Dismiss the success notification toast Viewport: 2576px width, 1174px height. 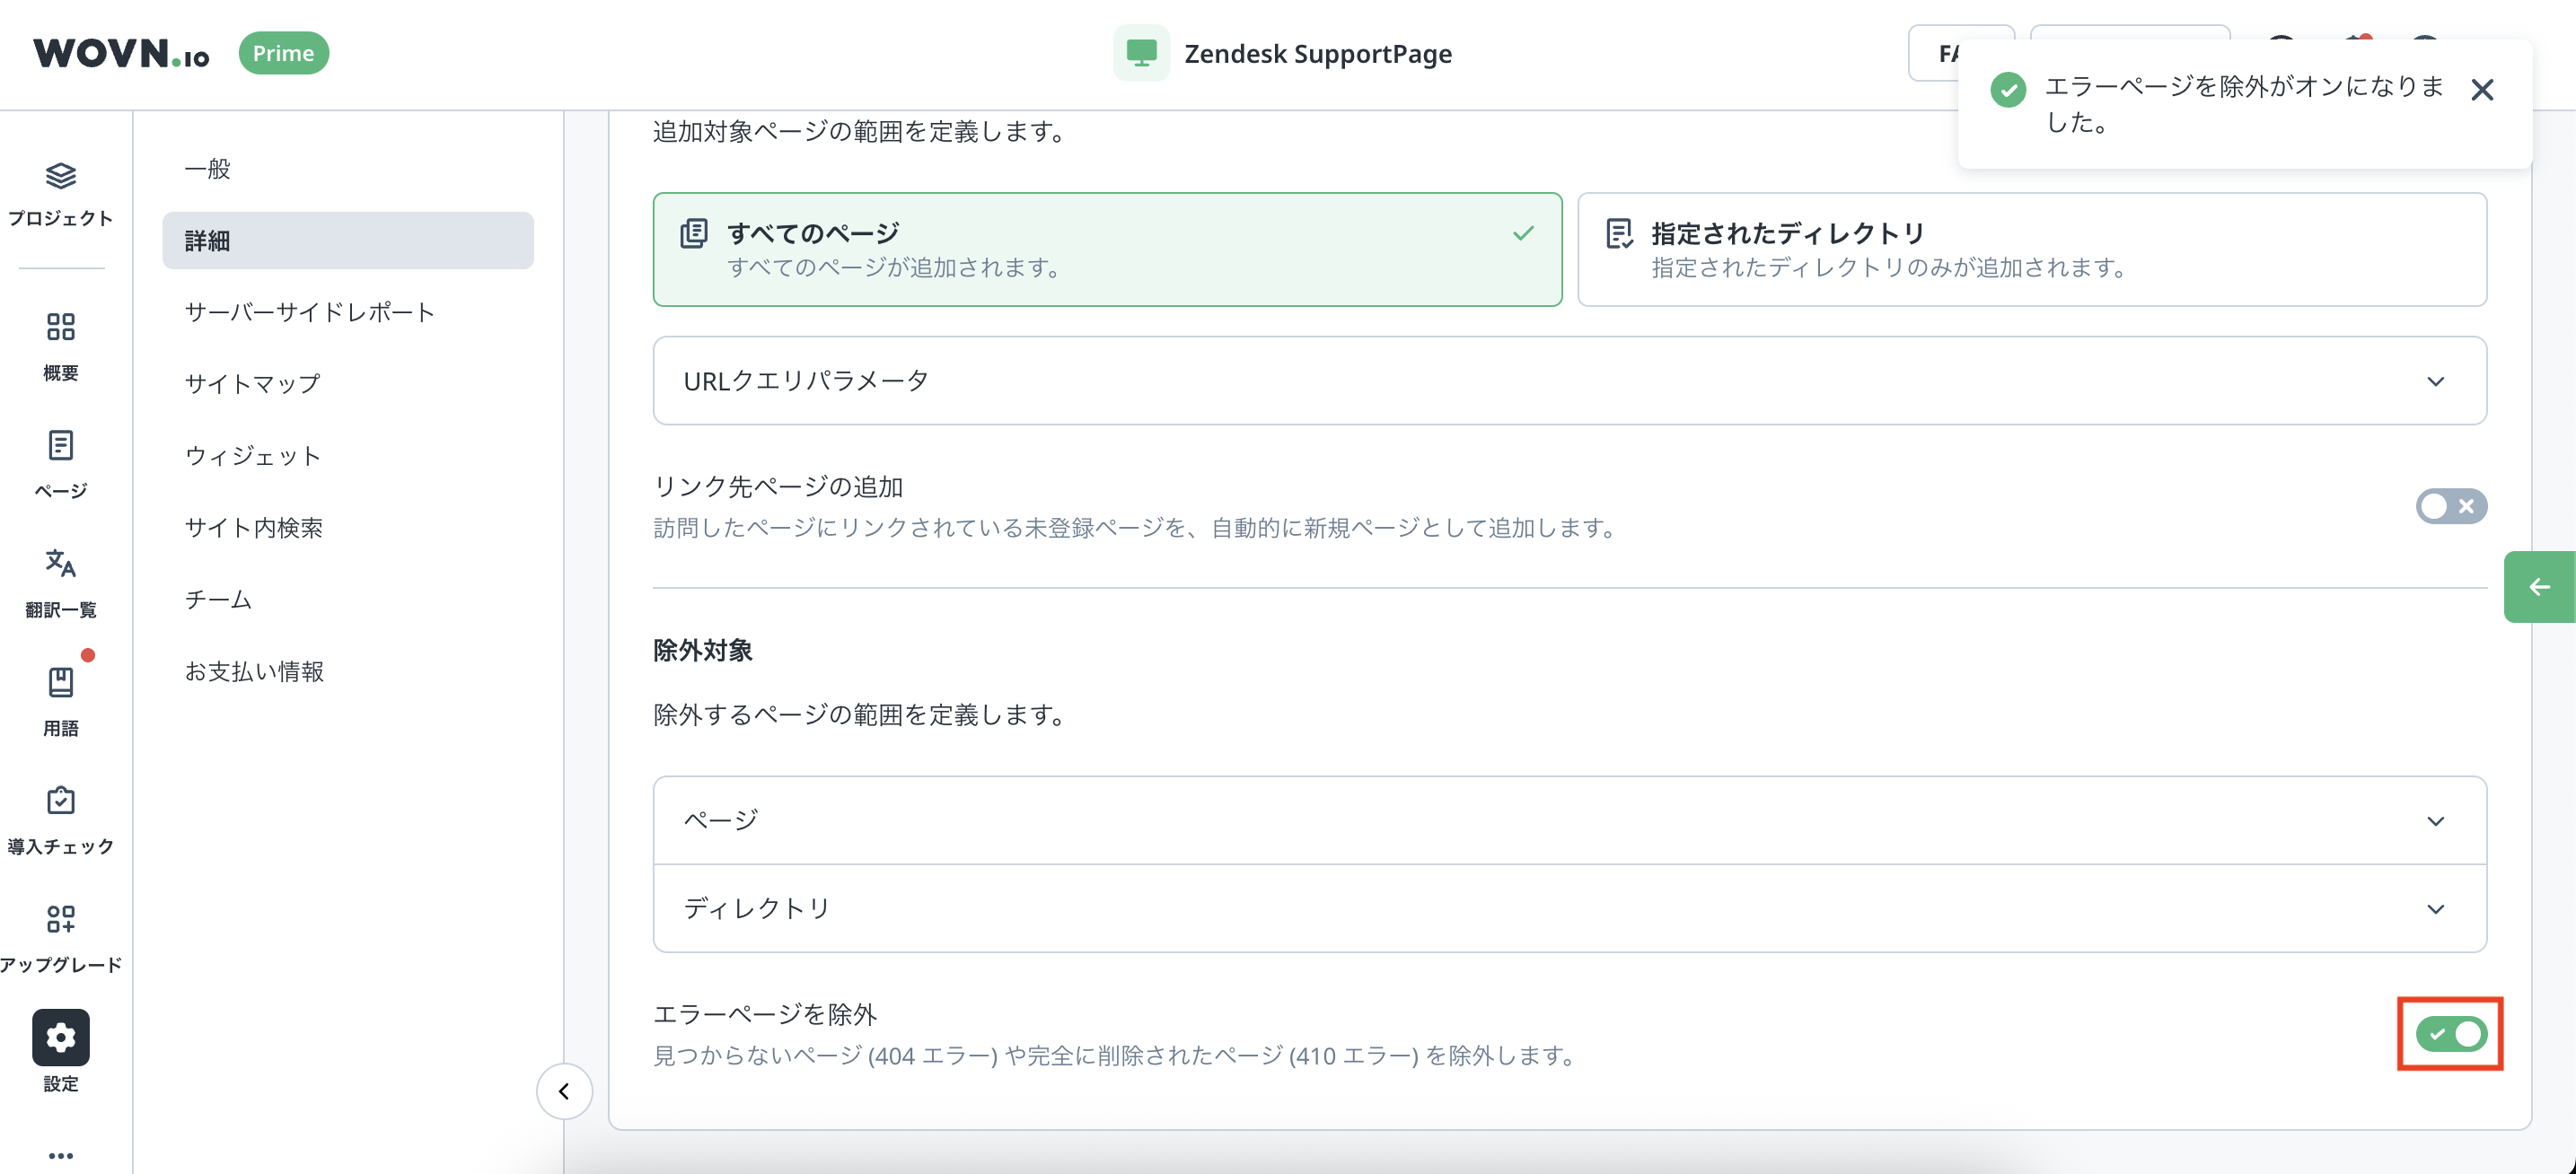tap(2481, 91)
